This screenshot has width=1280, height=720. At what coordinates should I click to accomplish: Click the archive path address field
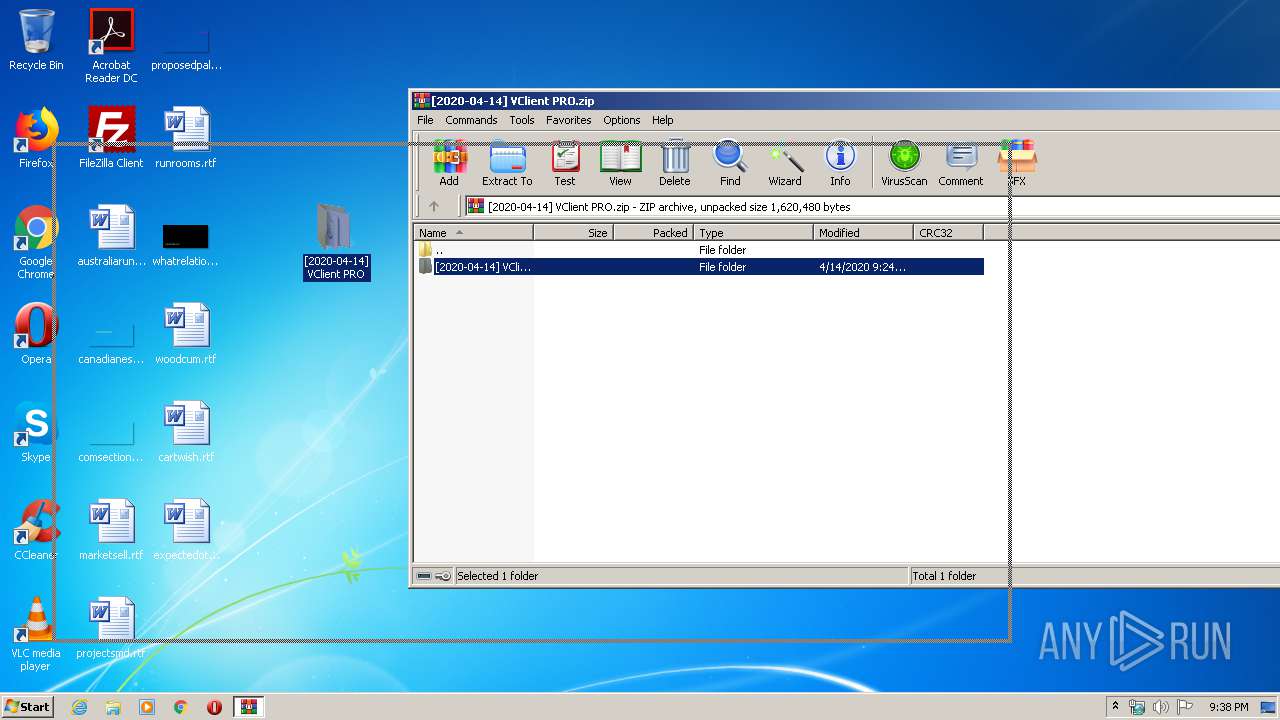pyautogui.click(x=872, y=207)
